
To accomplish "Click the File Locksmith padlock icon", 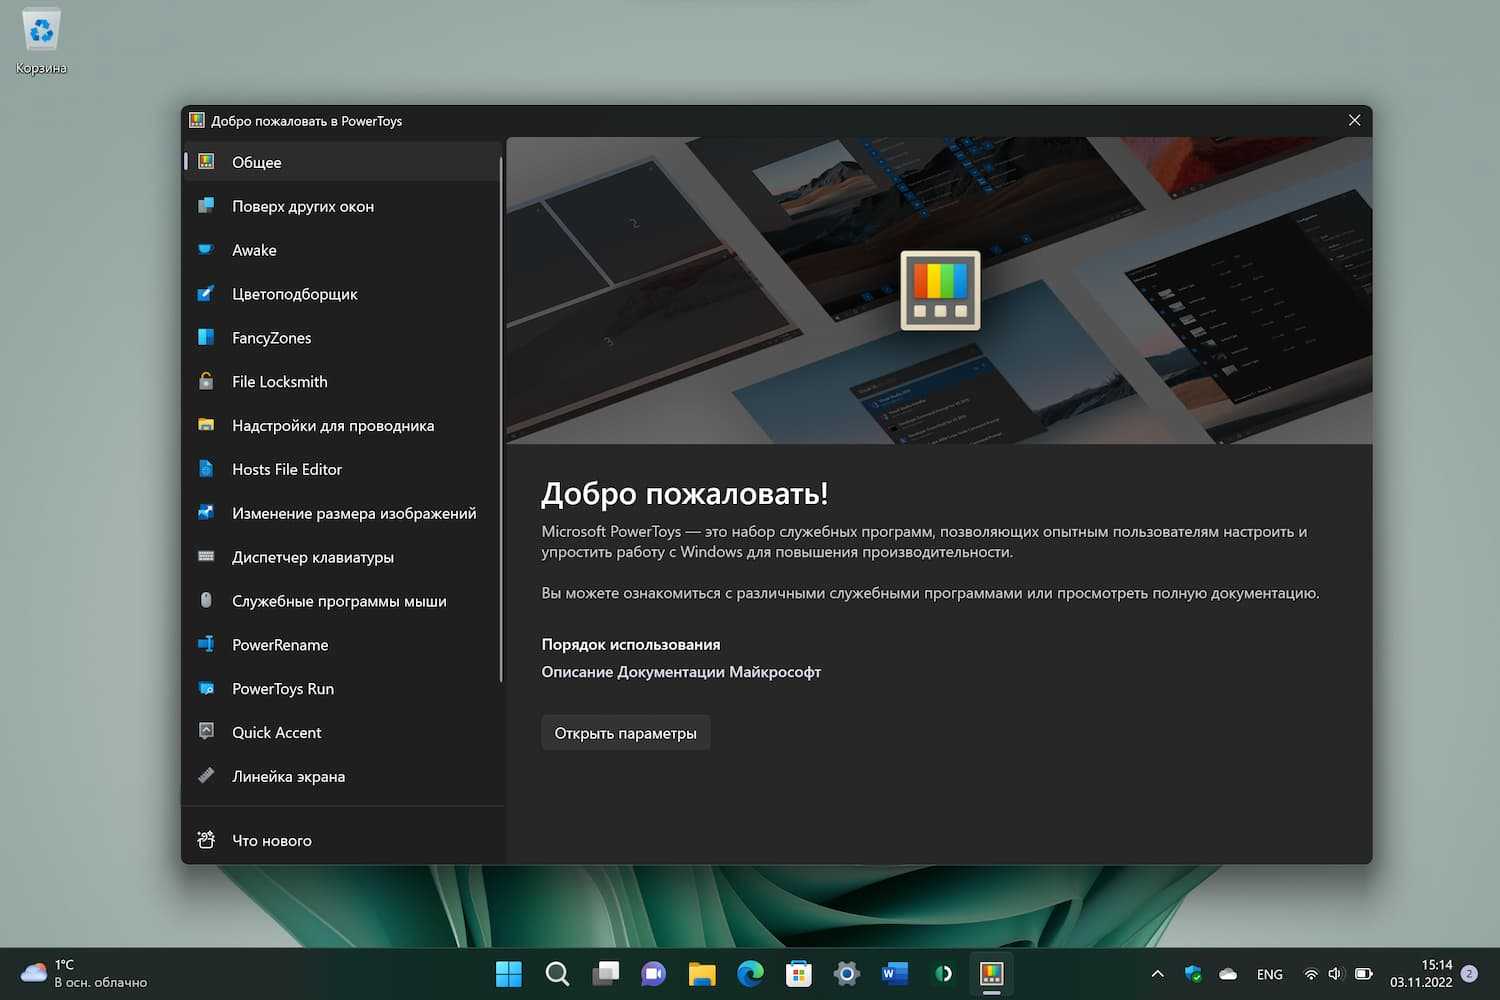I will 206,381.
